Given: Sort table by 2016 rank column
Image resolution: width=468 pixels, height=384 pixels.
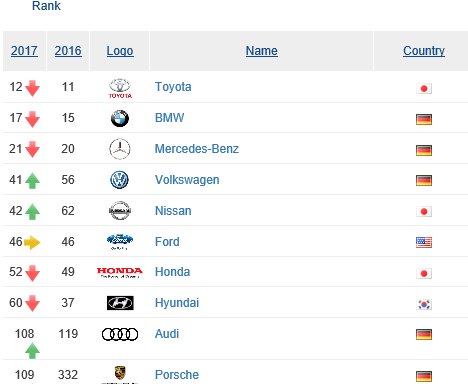Looking at the screenshot, I should (68, 51).
